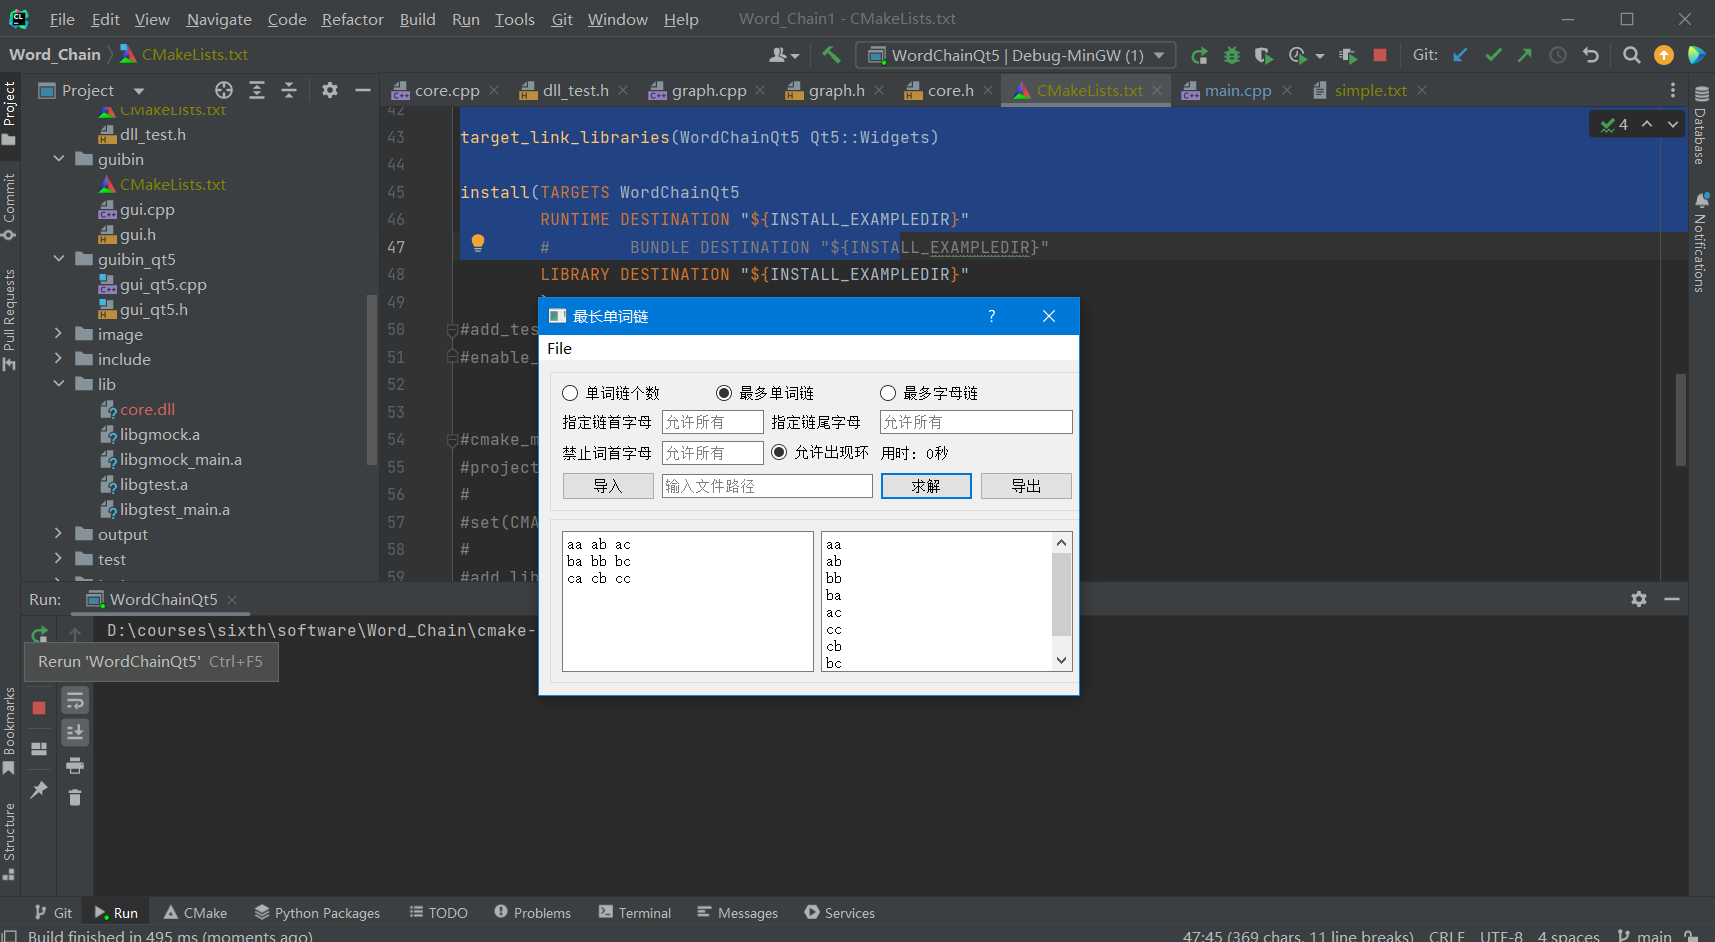Open the Refactor menu
Viewport: 1715px width, 942px height.
[352, 19]
